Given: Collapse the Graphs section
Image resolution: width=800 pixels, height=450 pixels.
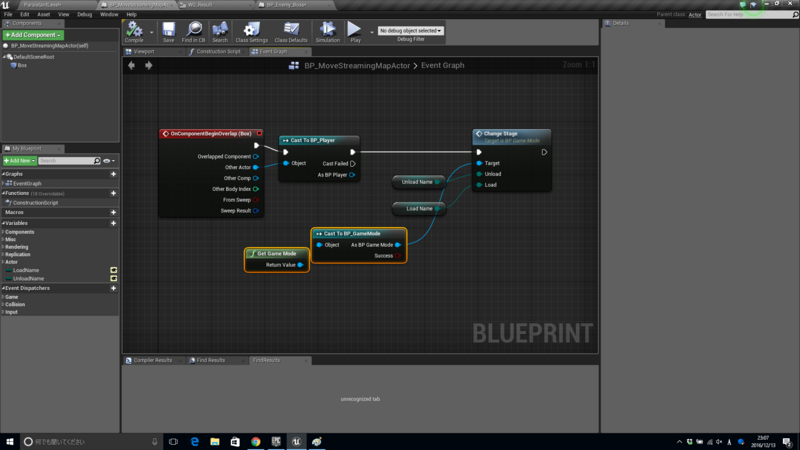Looking at the screenshot, I should pos(4,174).
